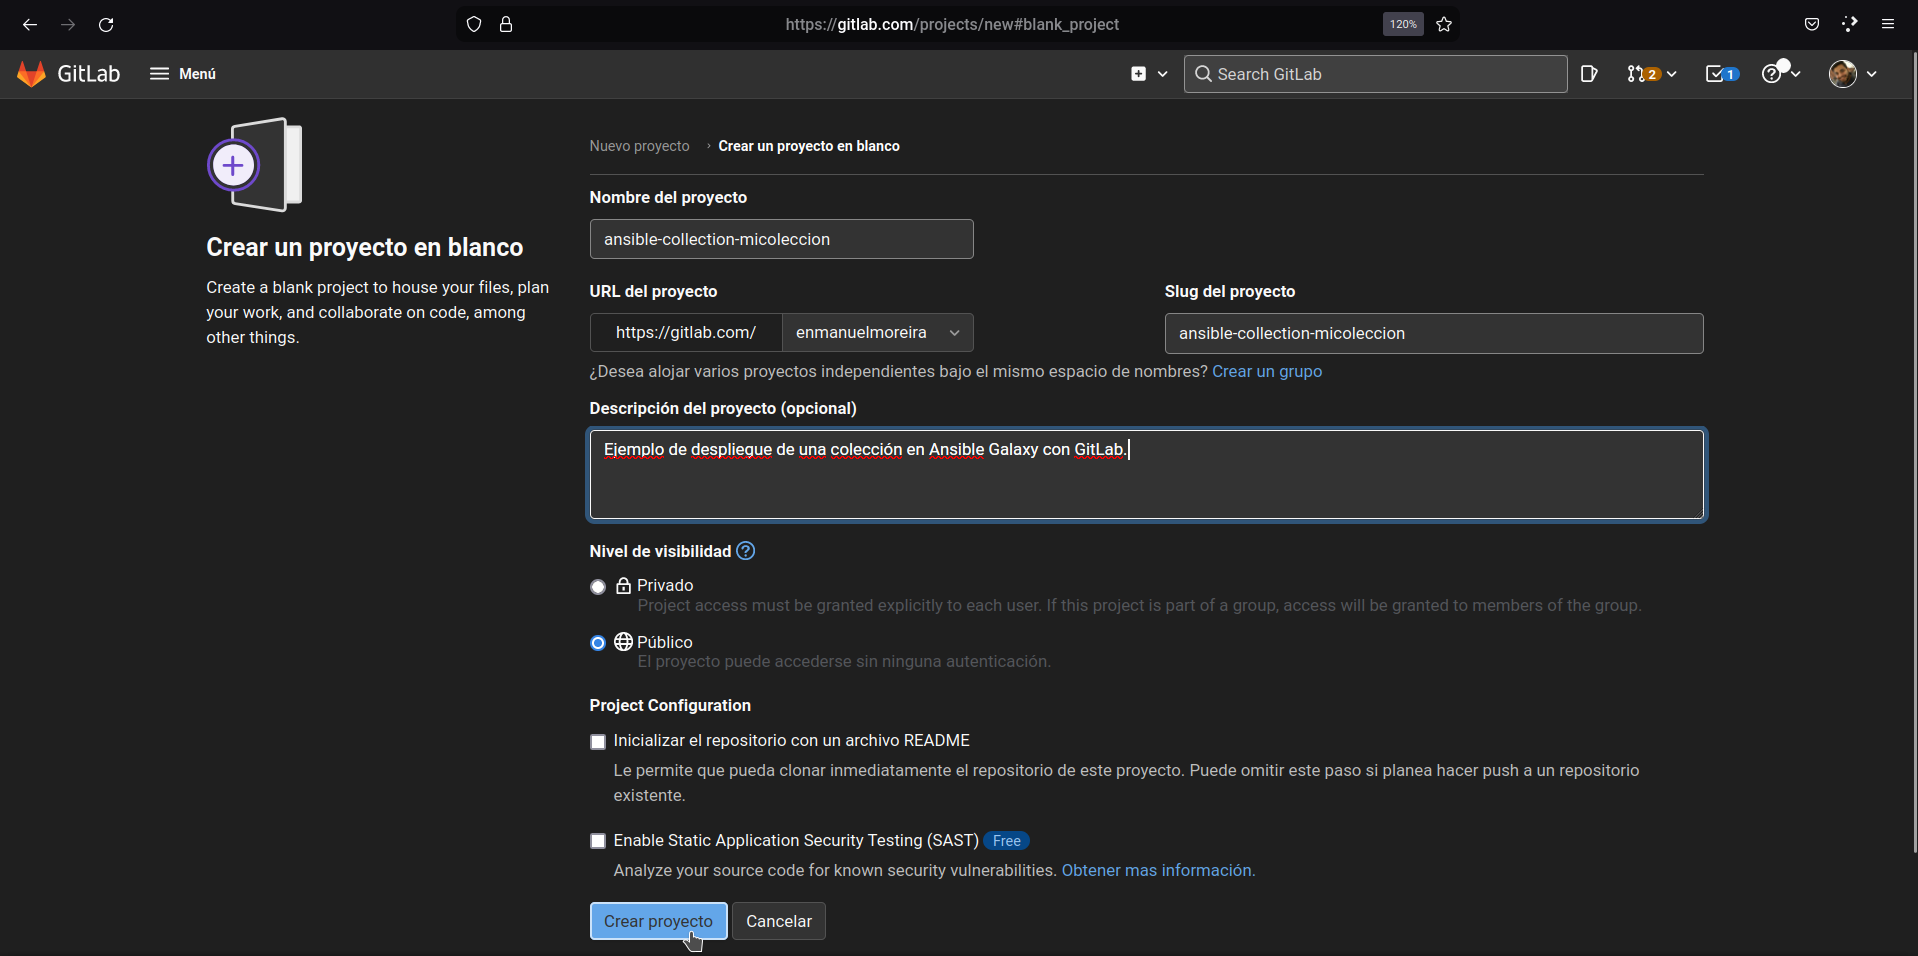Reload the page with the refresh icon
Viewport: 1918px width, 956px height.
(x=106, y=24)
